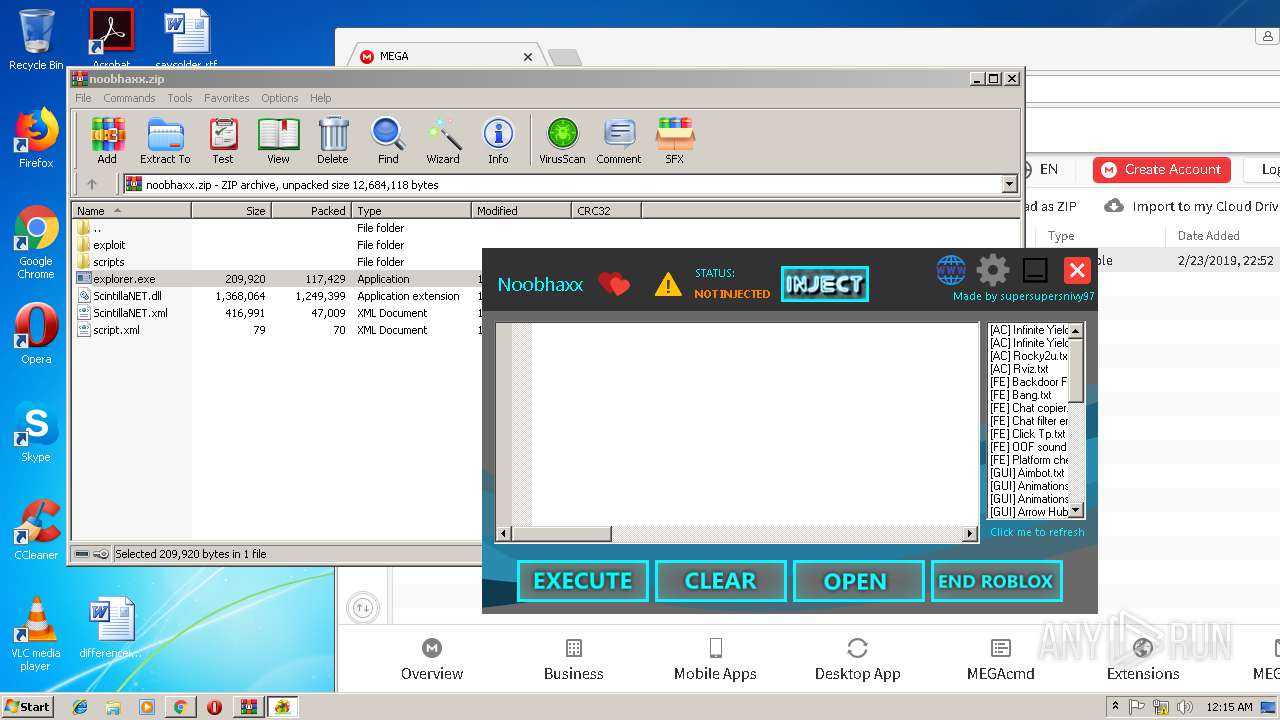Select the MEGA browser tab

[446, 56]
